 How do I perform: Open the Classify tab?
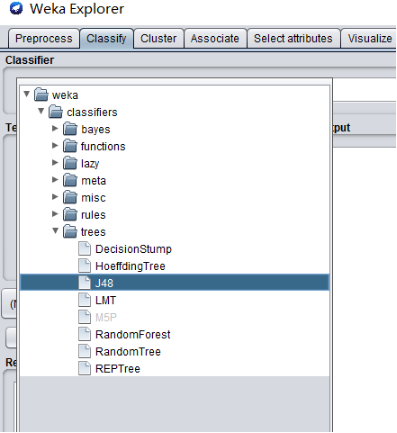click(x=106, y=39)
